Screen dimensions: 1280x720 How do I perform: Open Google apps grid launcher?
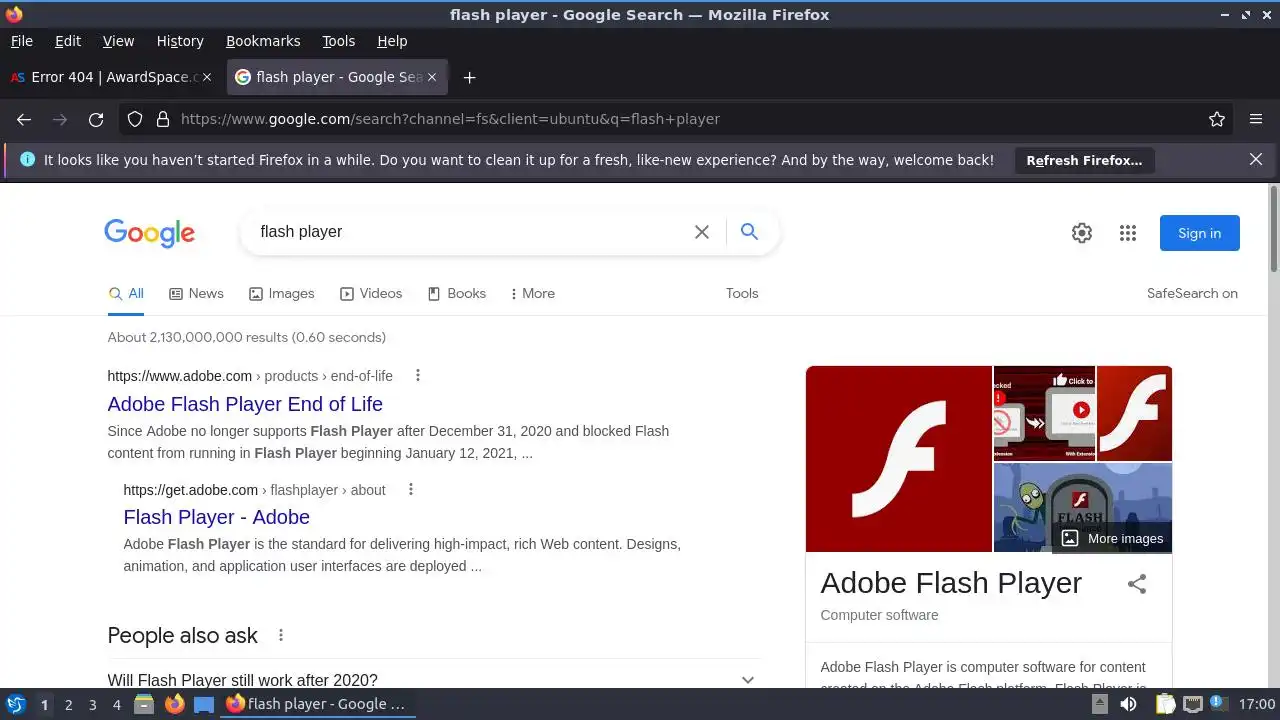tap(1128, 233)
